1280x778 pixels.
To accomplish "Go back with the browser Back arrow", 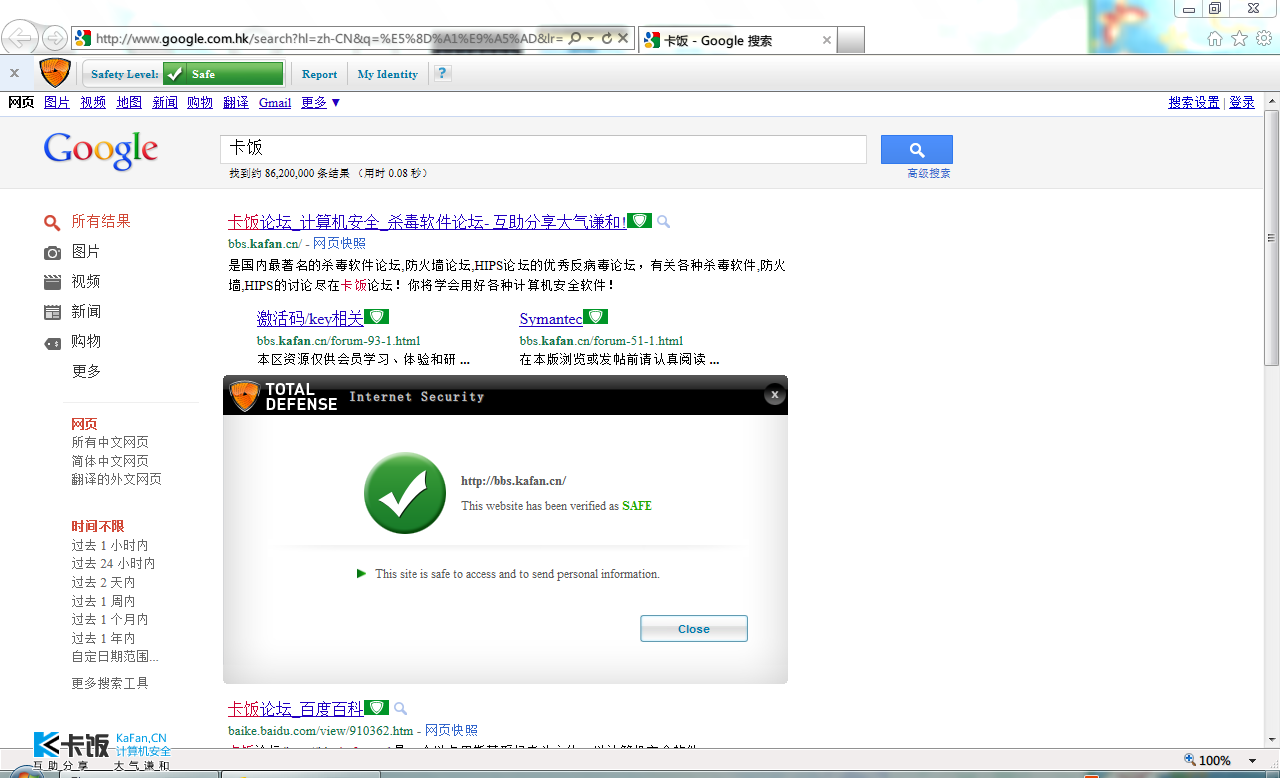I will click(21, 38).
